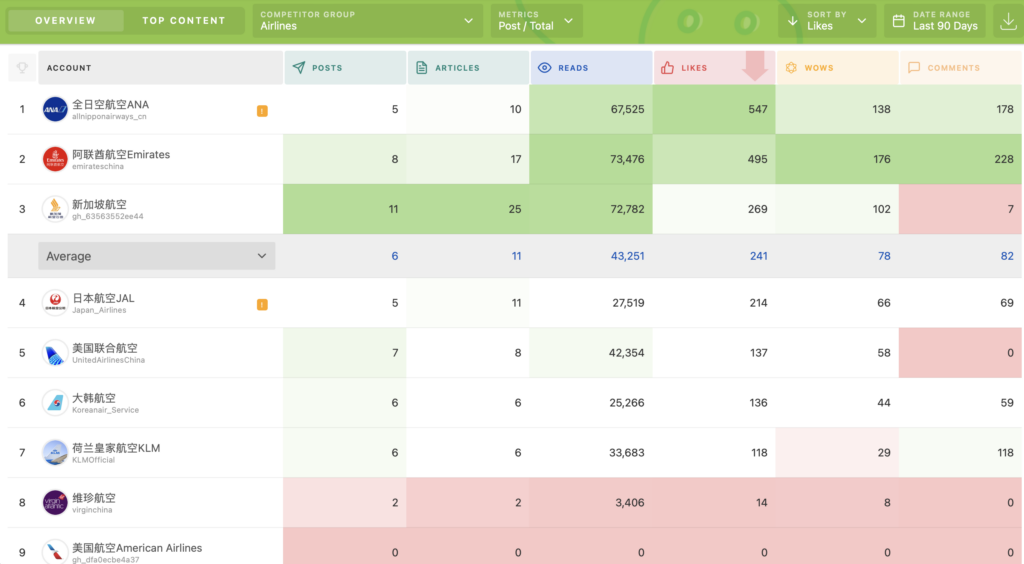Open the 新加坡航空 account

pyautogui.click(x=99, y=204)
